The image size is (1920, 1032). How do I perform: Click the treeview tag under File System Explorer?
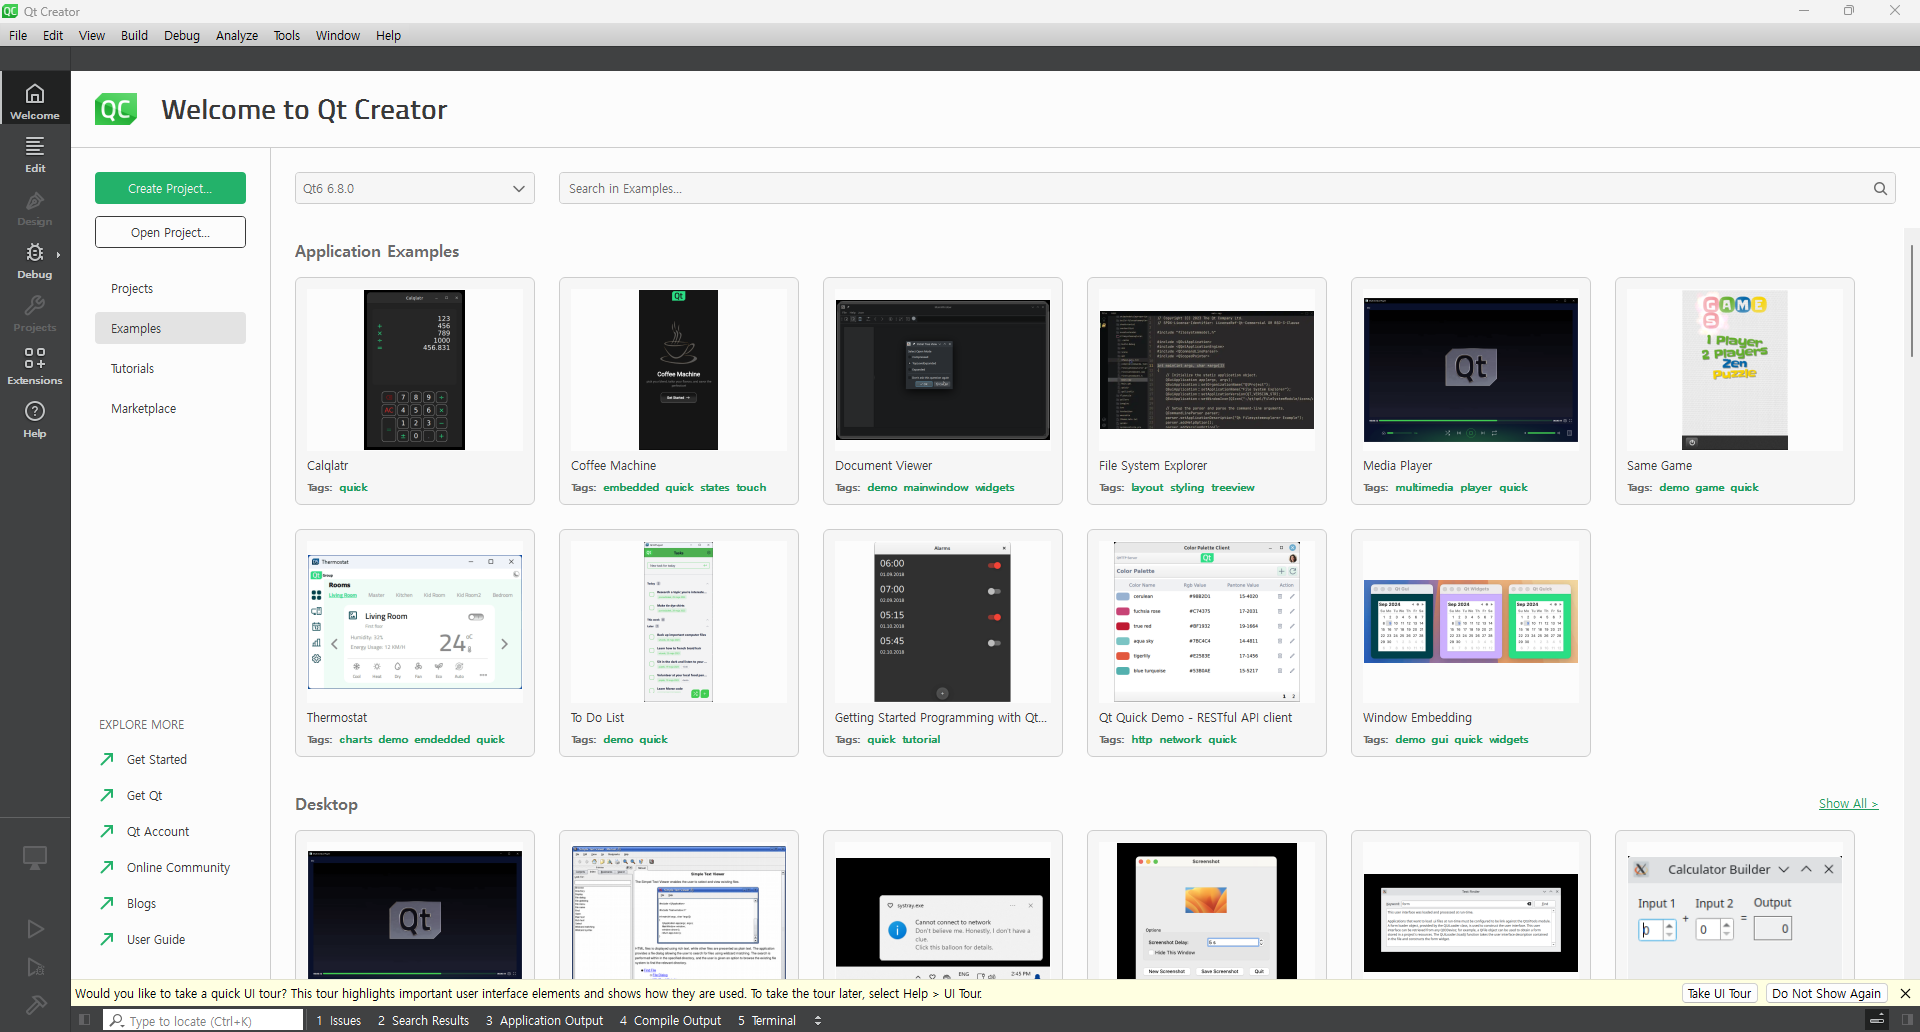click(1233, 488)
